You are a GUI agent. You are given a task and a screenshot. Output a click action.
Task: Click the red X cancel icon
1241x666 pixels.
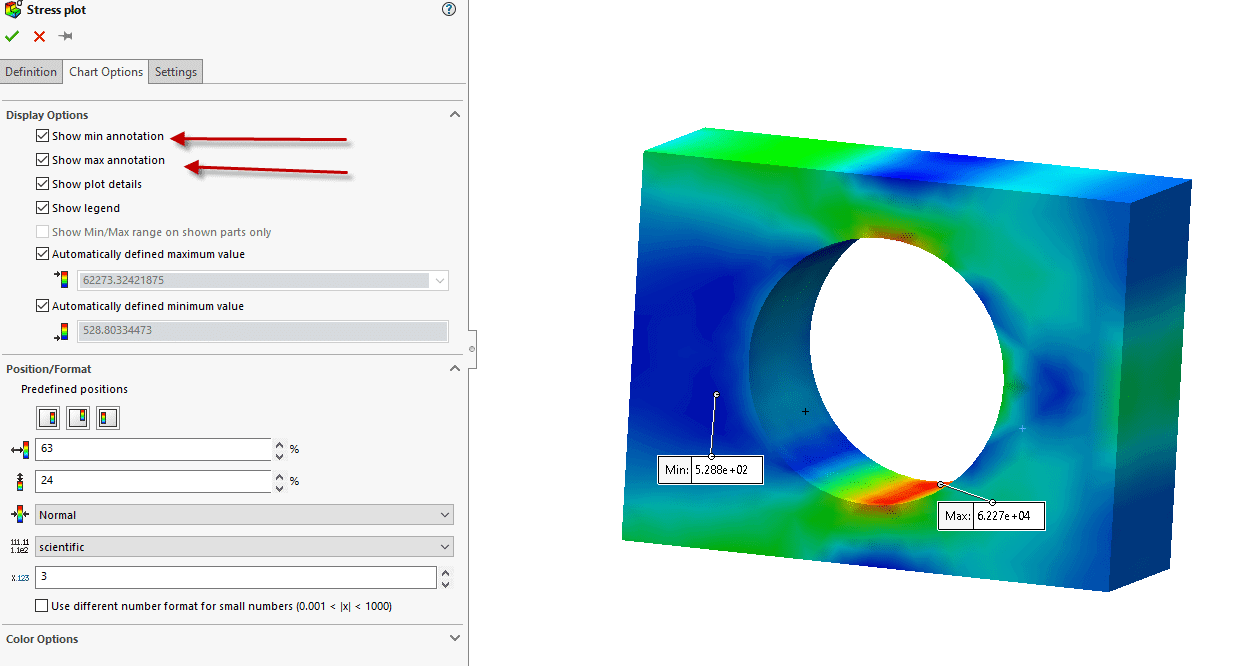39,37
